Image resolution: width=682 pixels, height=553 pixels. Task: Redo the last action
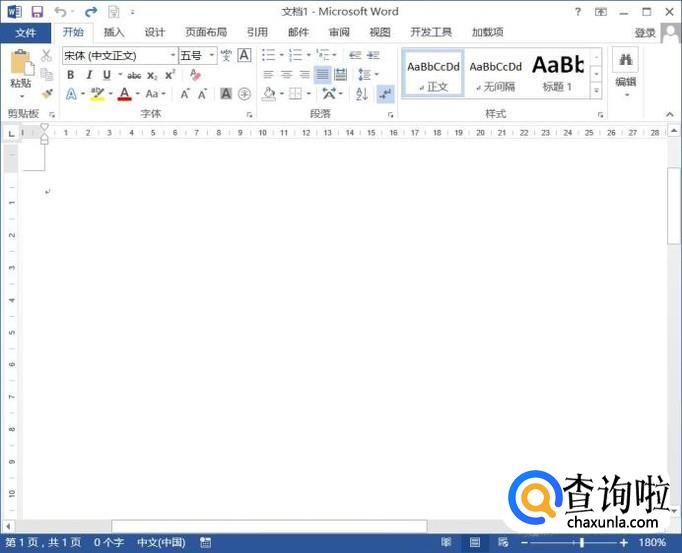91,12
